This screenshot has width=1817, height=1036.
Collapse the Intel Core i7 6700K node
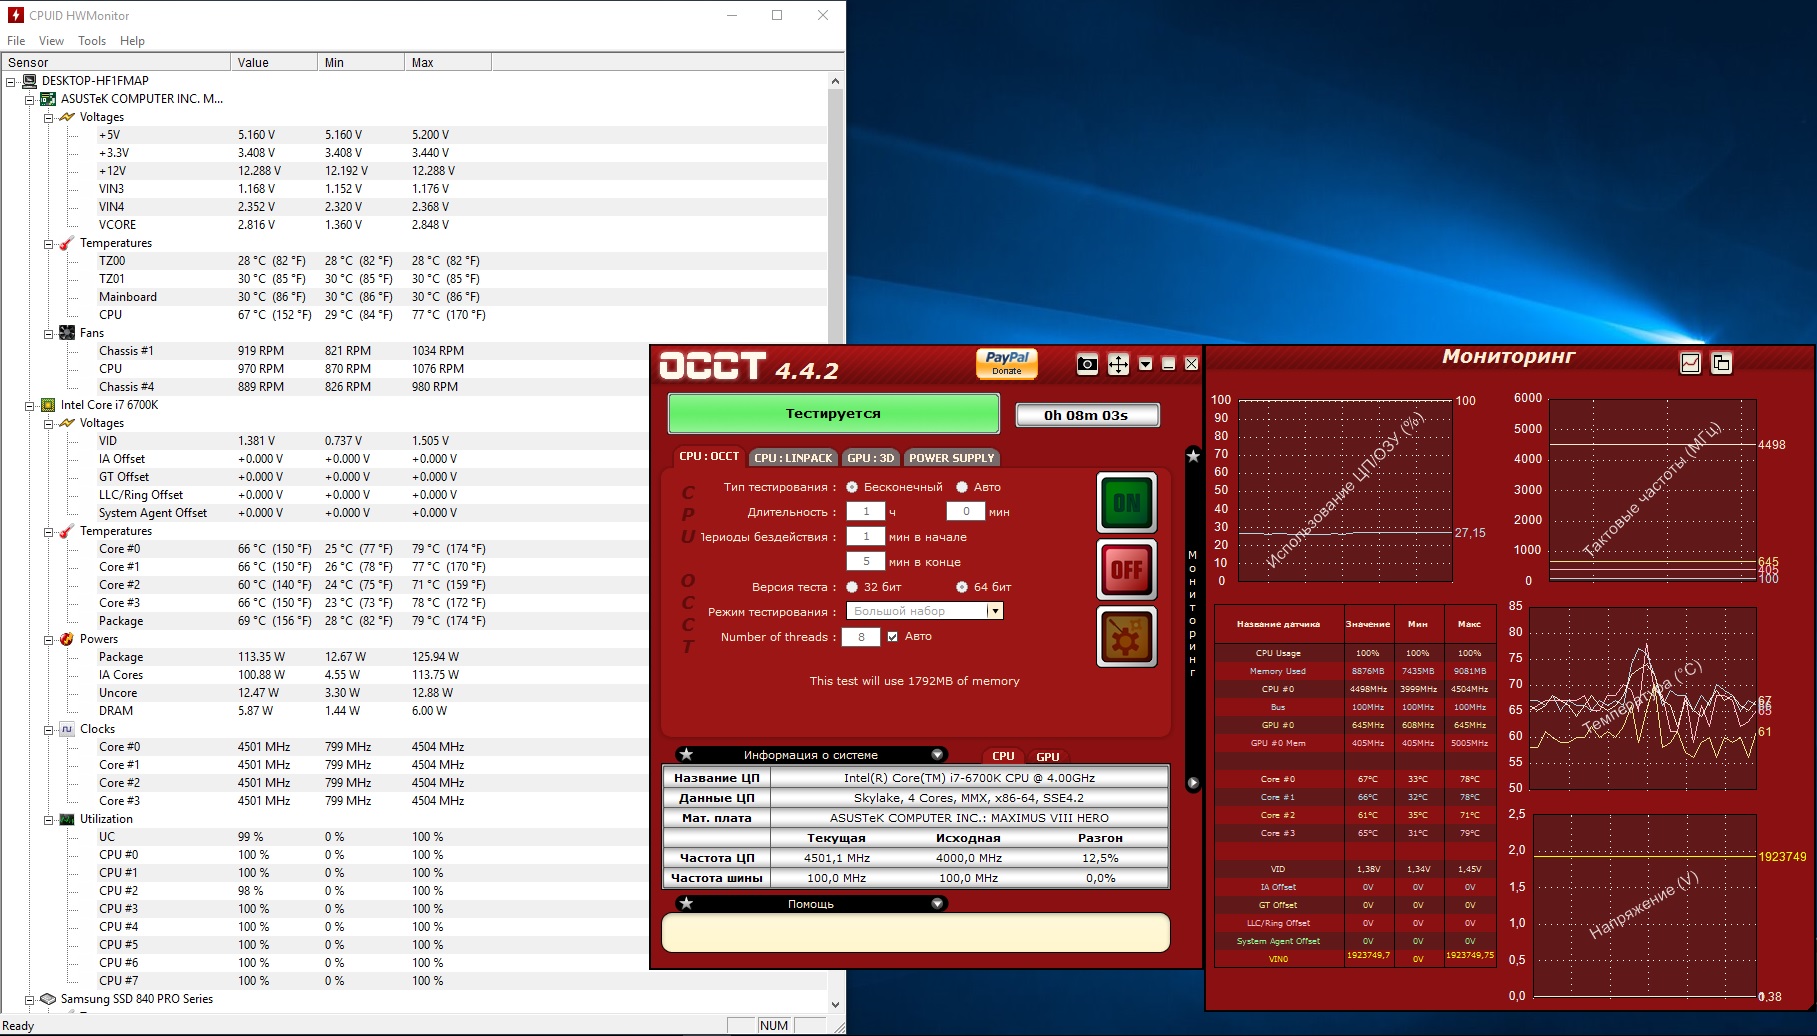click(30, 405)
